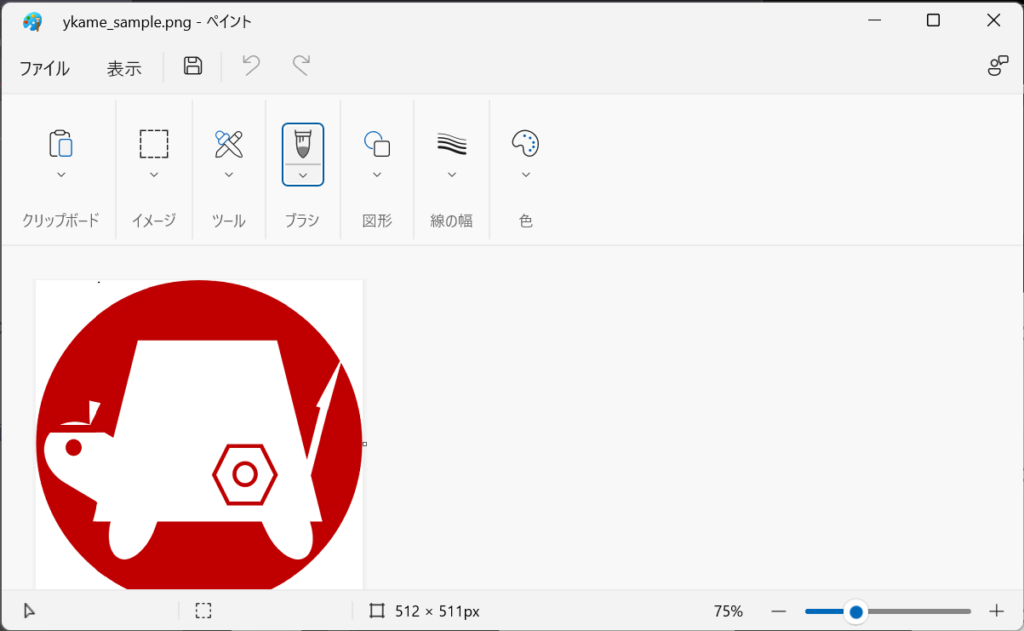Image resolution: width=1024 pixels, height=631 pixels.
Task: Select the rectangular selection icon
Action: point(154,144)
